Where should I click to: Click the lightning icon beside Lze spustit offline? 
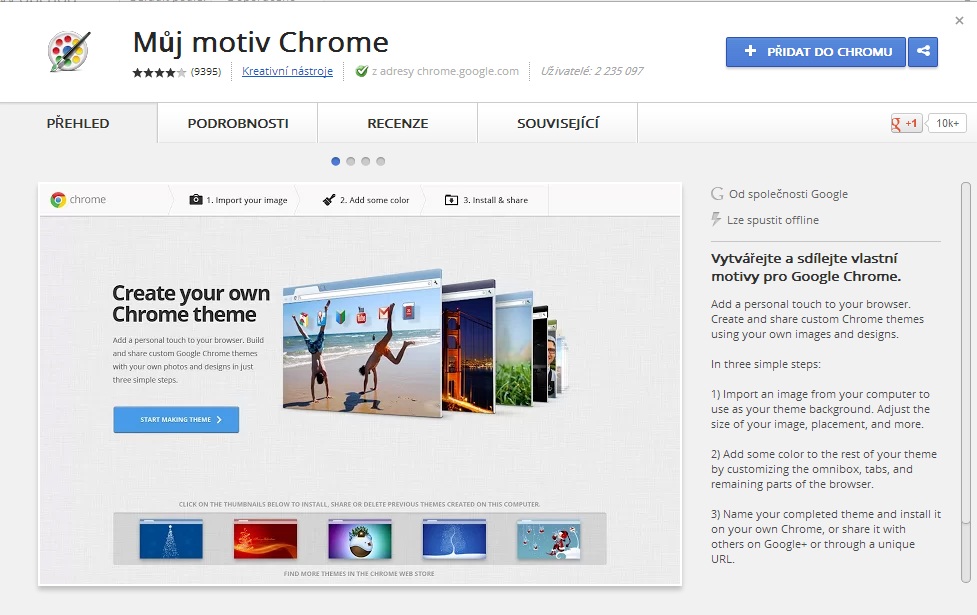click(x=716, y=219)
